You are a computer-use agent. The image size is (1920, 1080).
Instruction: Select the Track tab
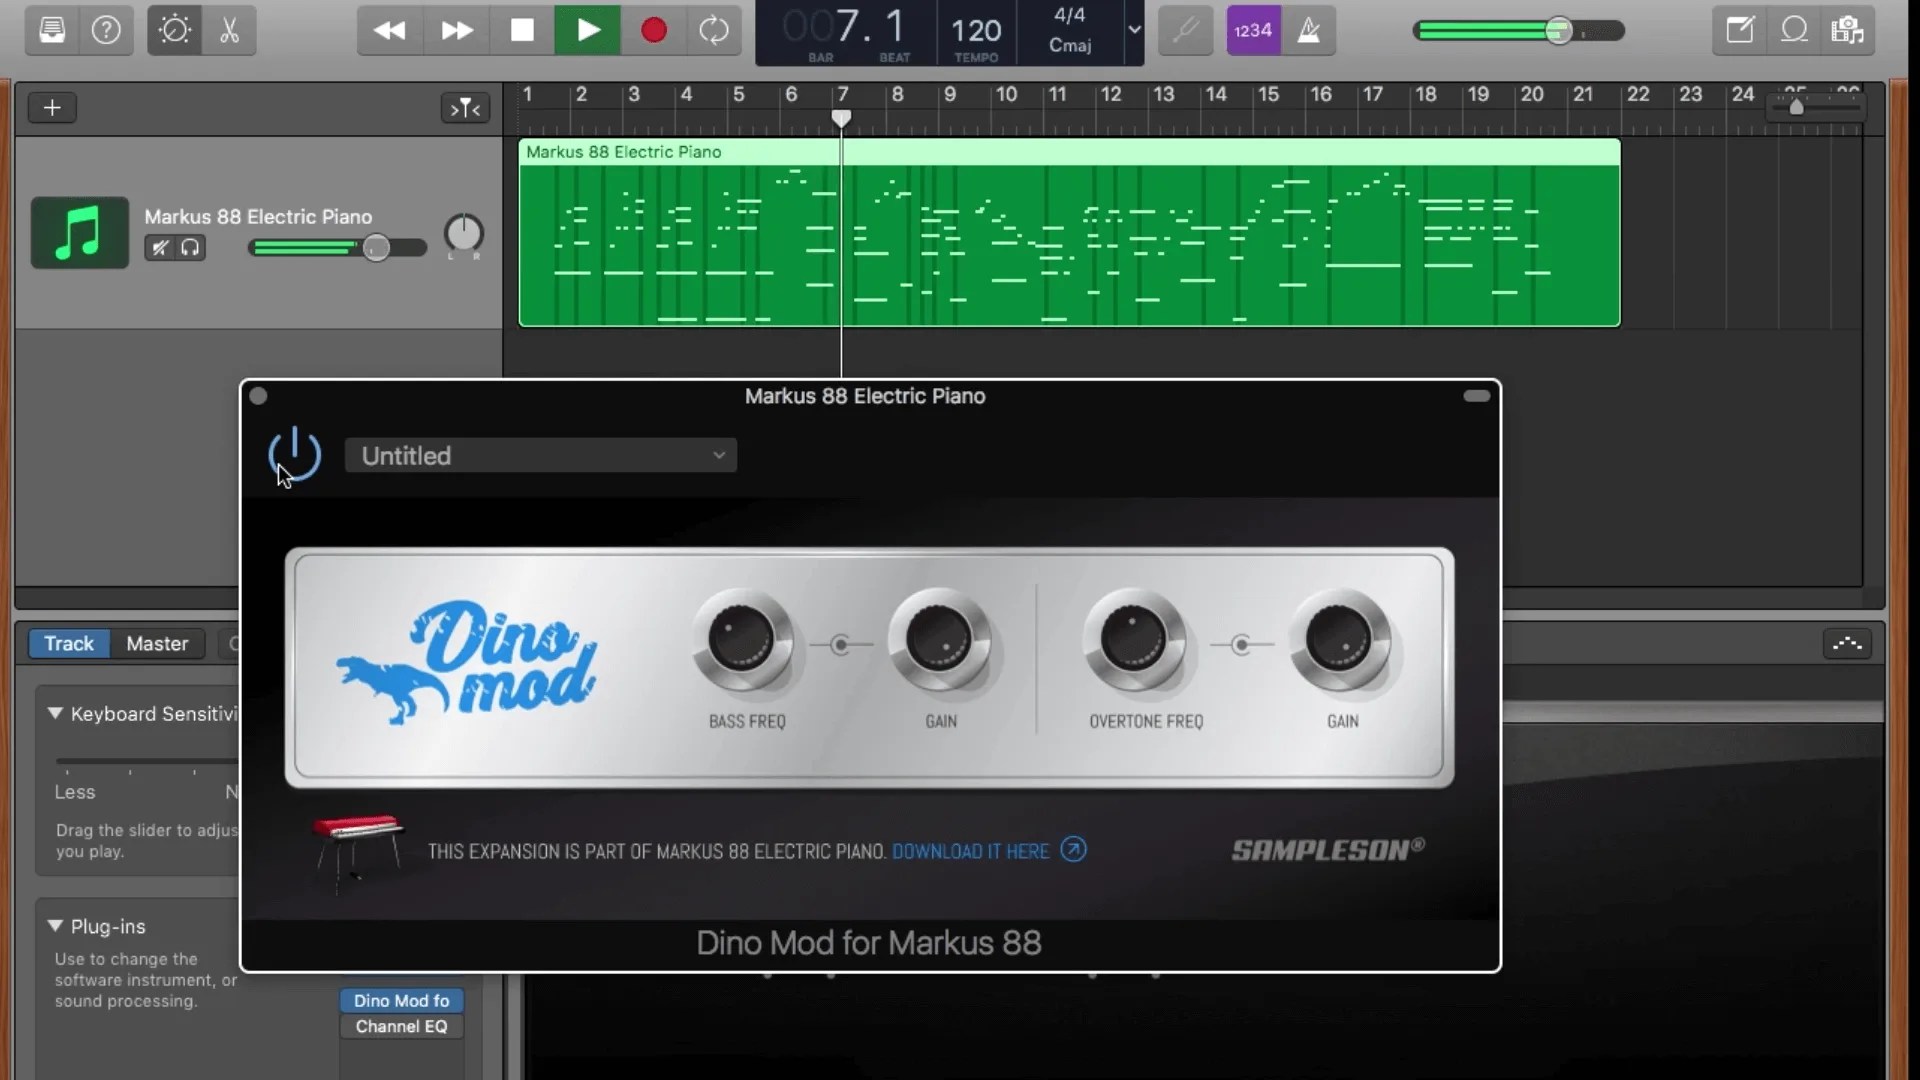68,643
